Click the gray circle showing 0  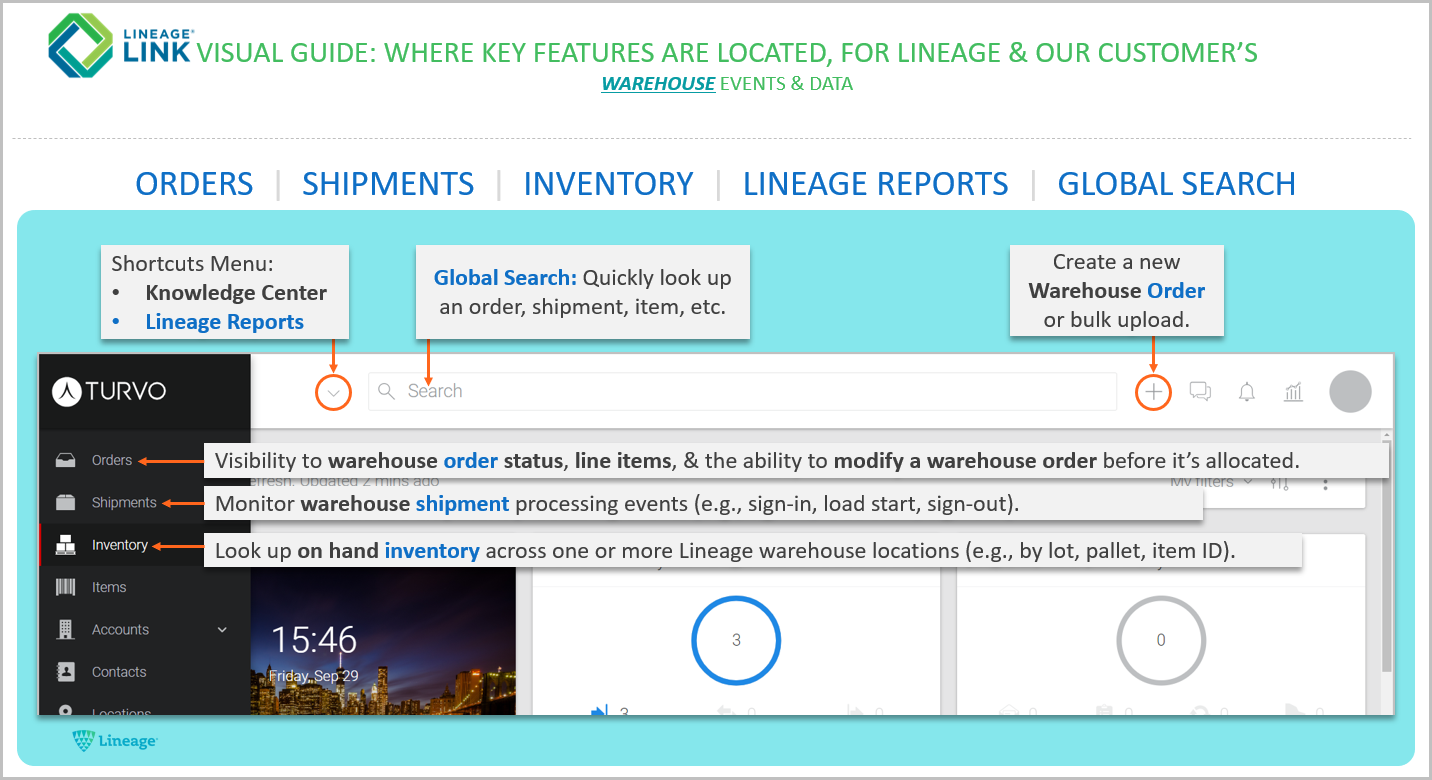point(1160,640)
